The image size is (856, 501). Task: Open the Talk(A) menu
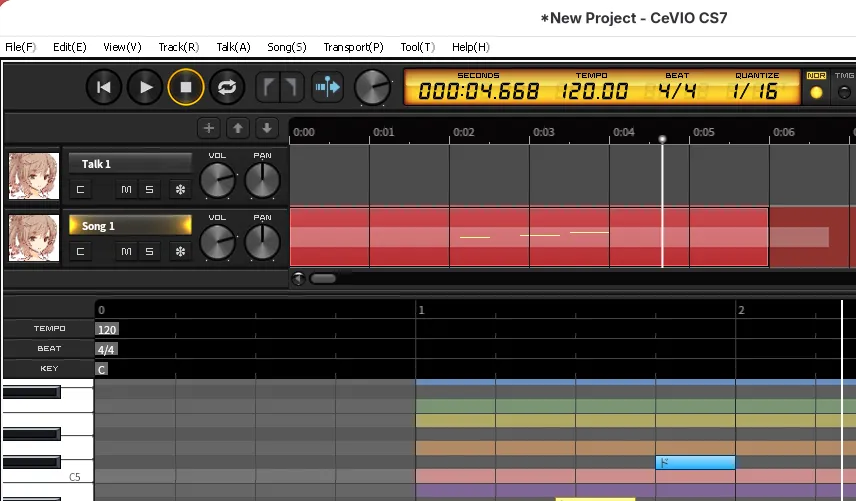coord(233,47)
